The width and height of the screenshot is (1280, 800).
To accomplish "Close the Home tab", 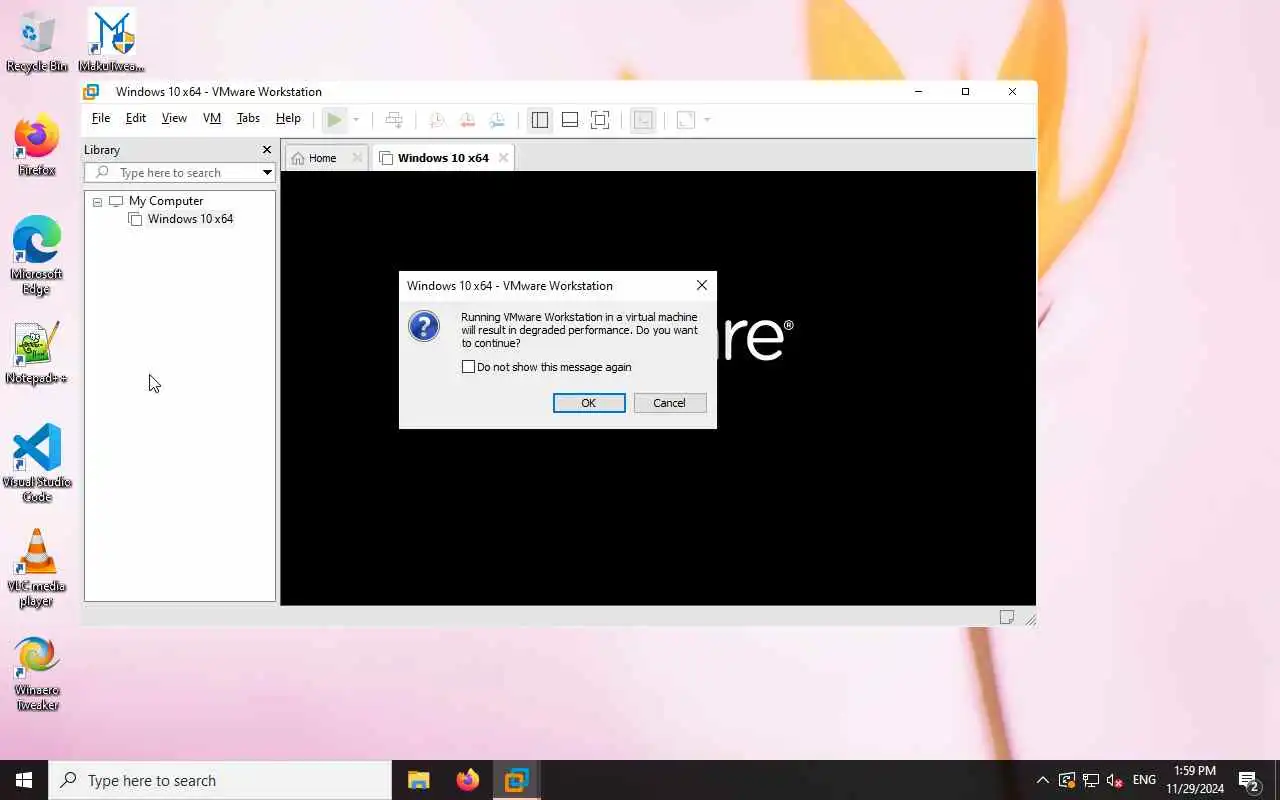I will pos(357,158).
